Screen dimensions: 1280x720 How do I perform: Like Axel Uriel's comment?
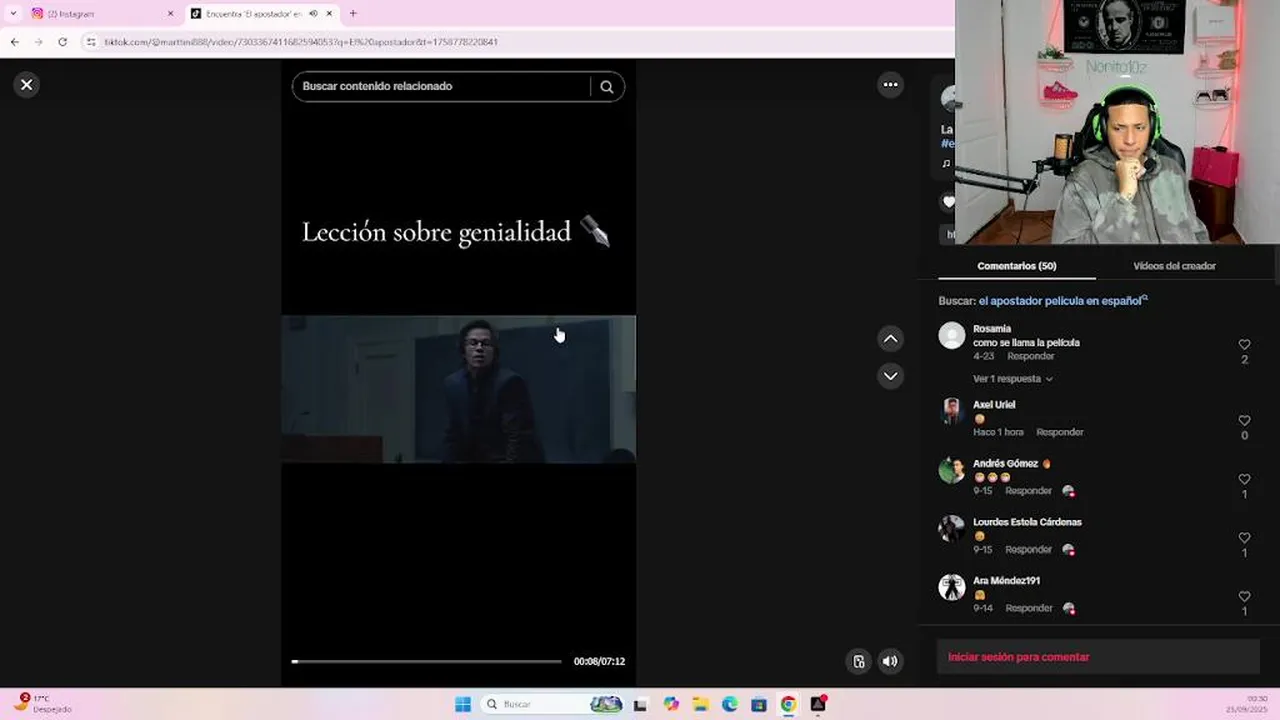(1244, 421)
